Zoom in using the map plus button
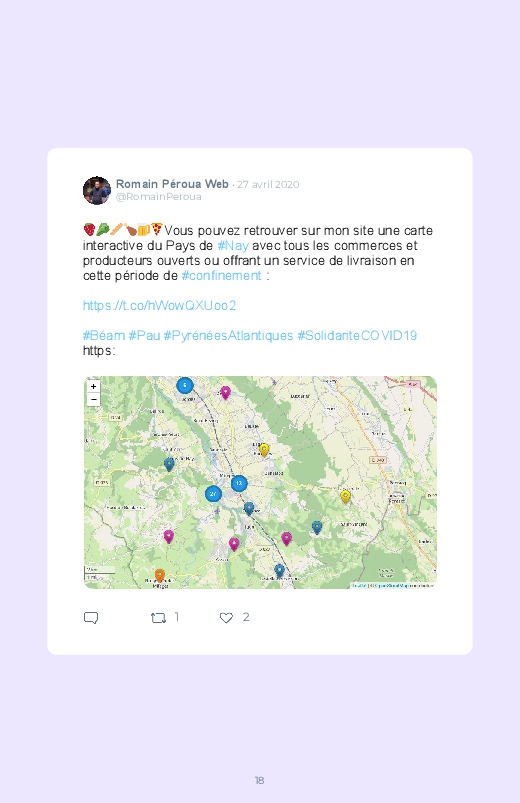The image size is (520, 803). (93, 387)
